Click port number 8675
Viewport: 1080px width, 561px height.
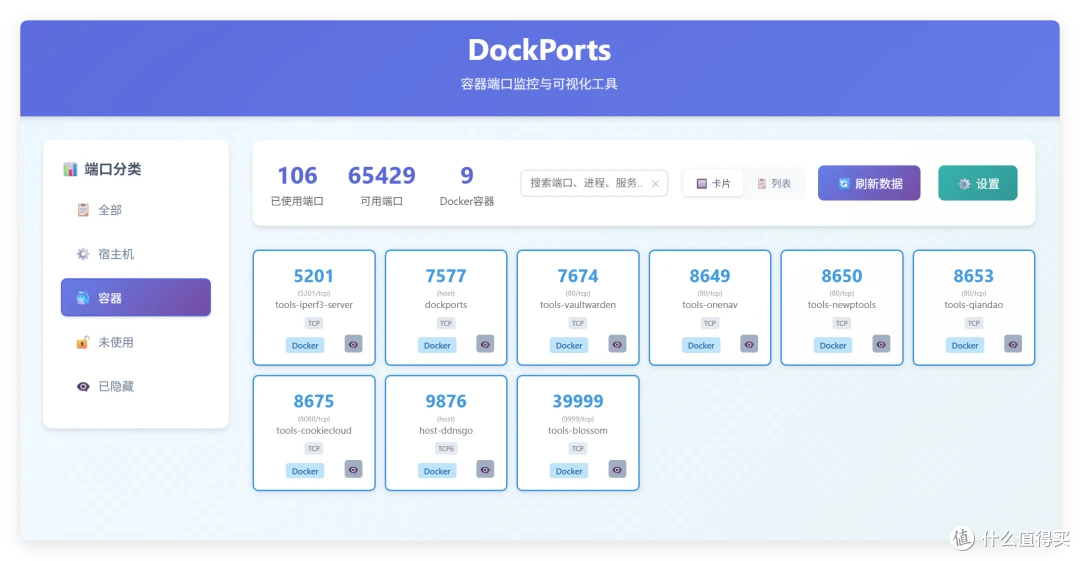pos(313,401)
